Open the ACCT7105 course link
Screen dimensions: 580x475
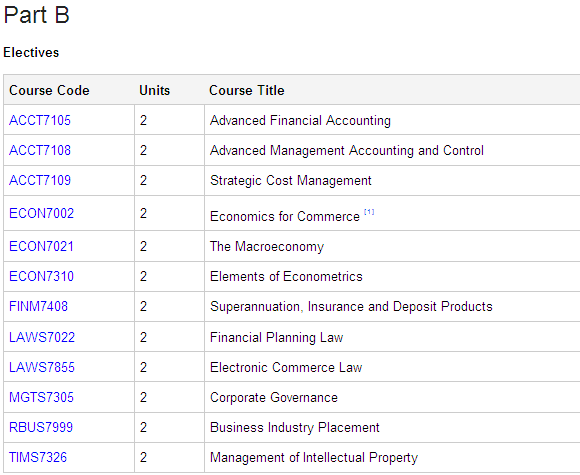40,120
